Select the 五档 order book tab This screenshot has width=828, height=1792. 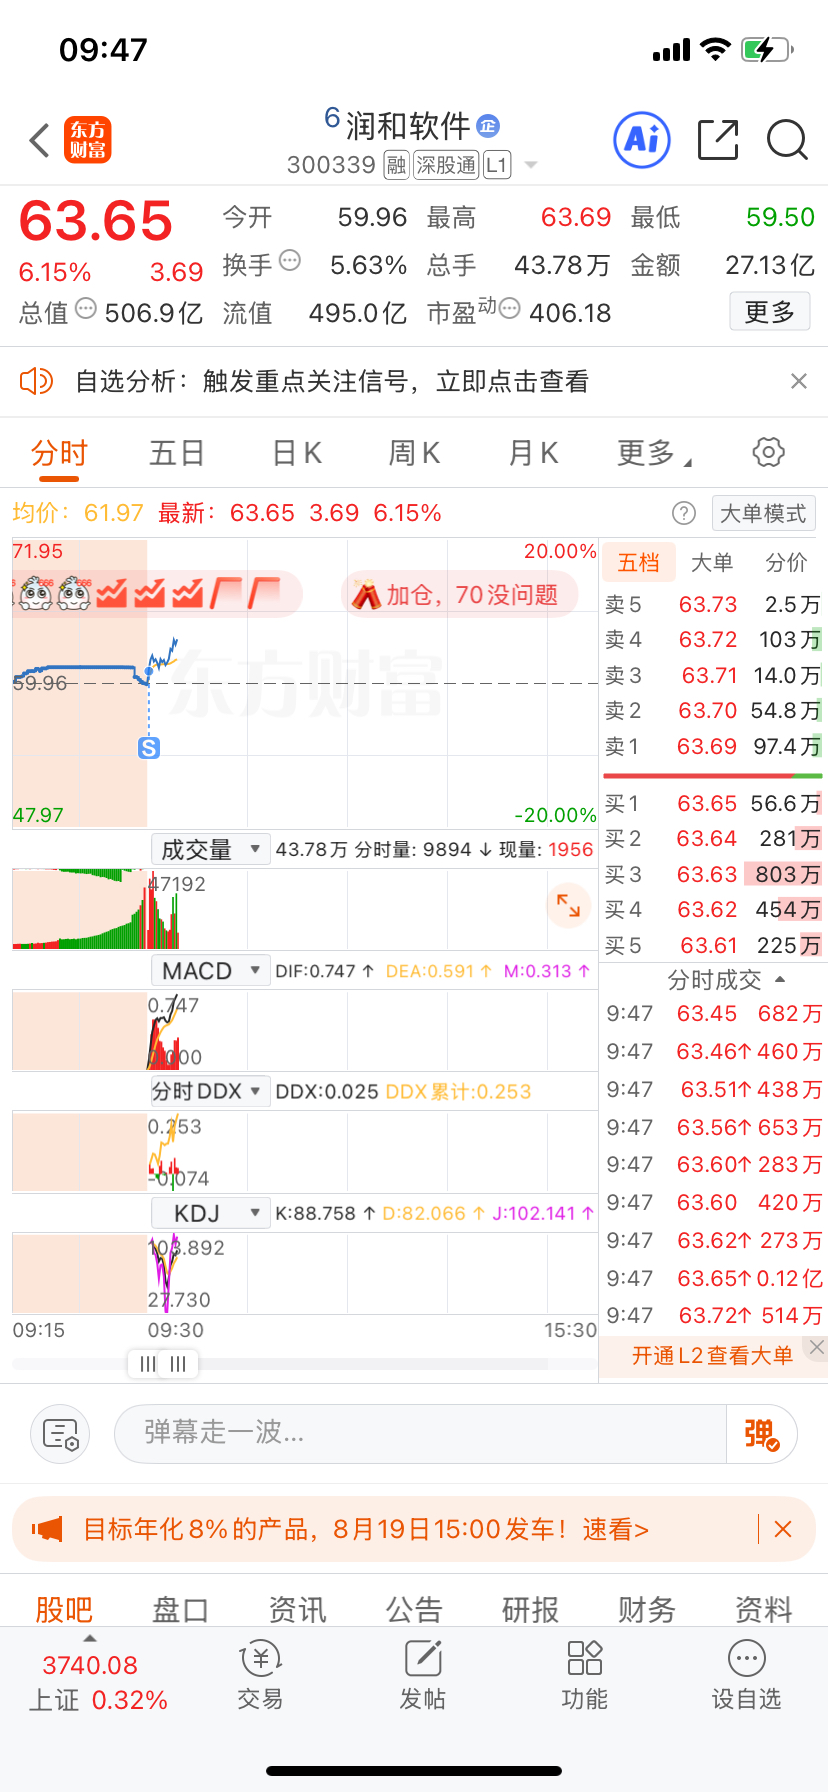tap(638, 563)
